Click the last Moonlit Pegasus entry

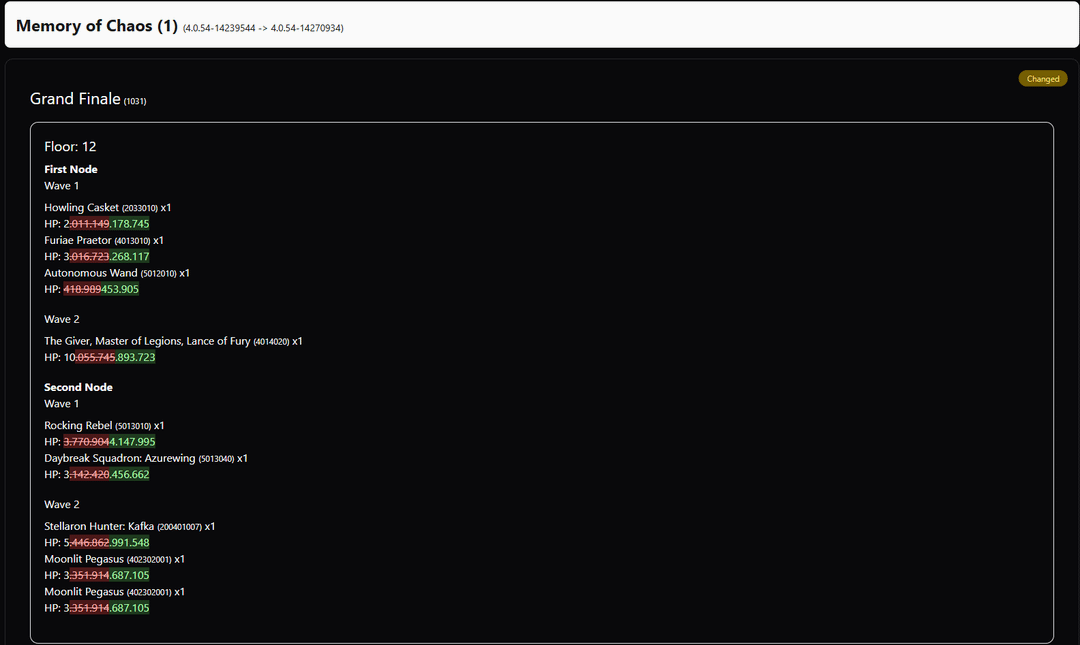114,592
